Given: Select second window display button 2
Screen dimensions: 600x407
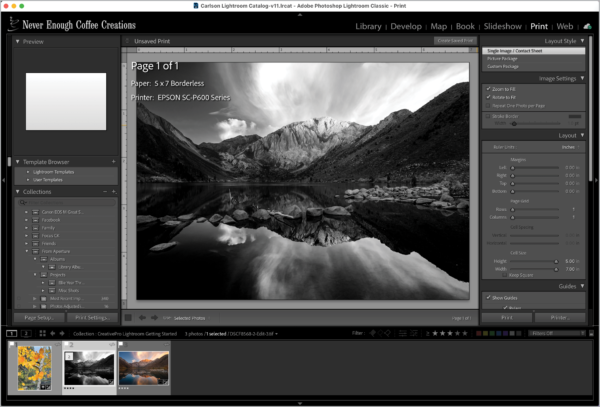Looking at the screenshot, I should pos(26,334).
